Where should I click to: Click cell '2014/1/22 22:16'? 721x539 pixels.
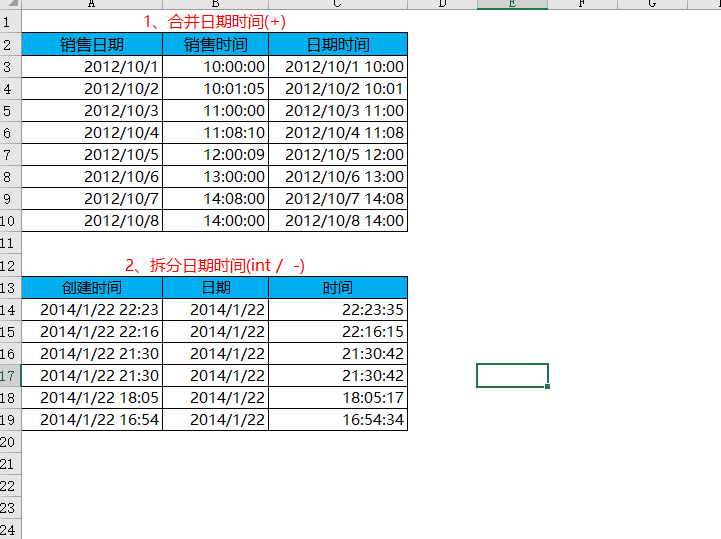click(x=92, y=332)
